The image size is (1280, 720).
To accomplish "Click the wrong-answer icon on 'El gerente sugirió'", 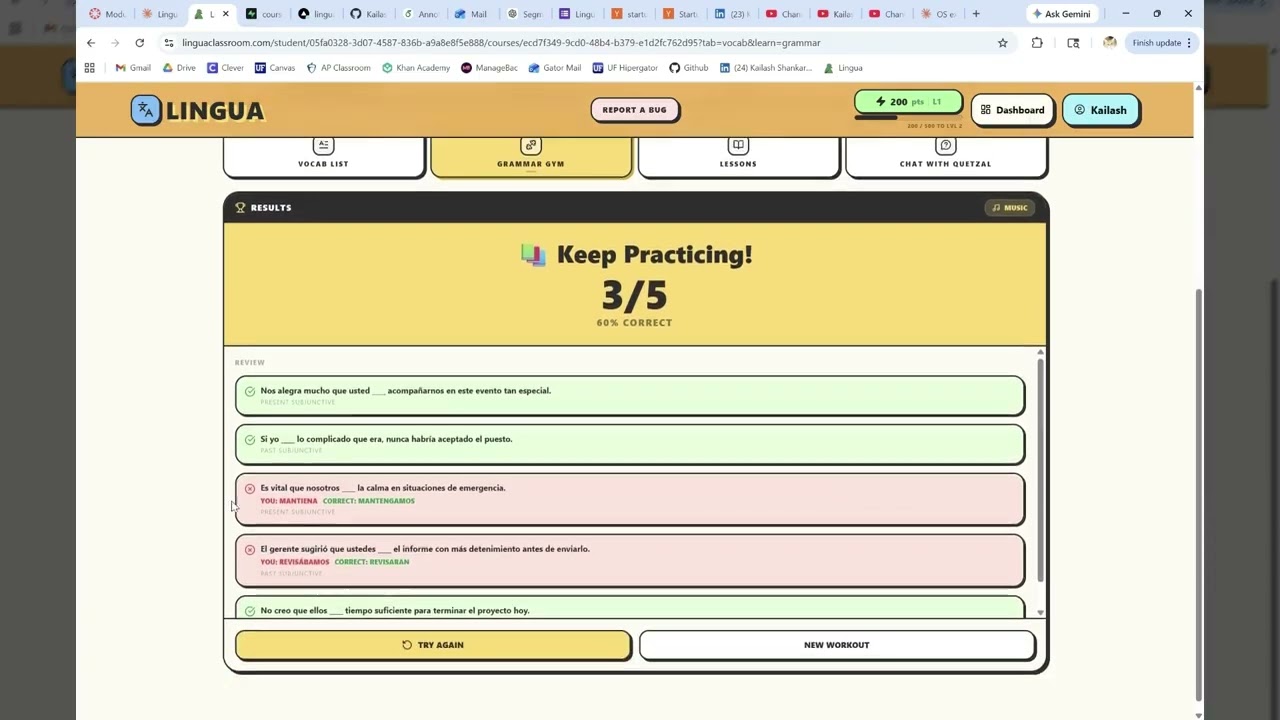I will pos(250,549).
